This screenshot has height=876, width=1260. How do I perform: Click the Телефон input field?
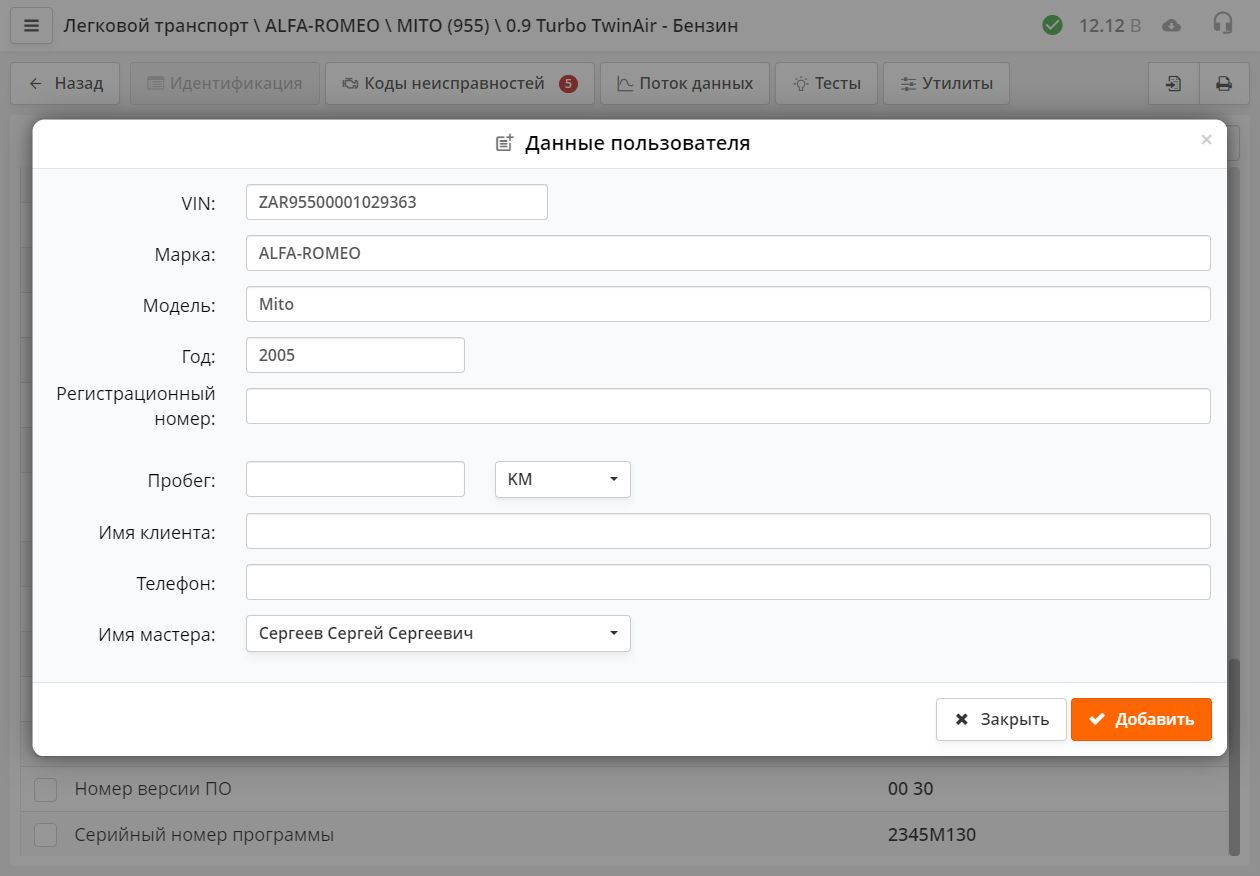(728, 582)
